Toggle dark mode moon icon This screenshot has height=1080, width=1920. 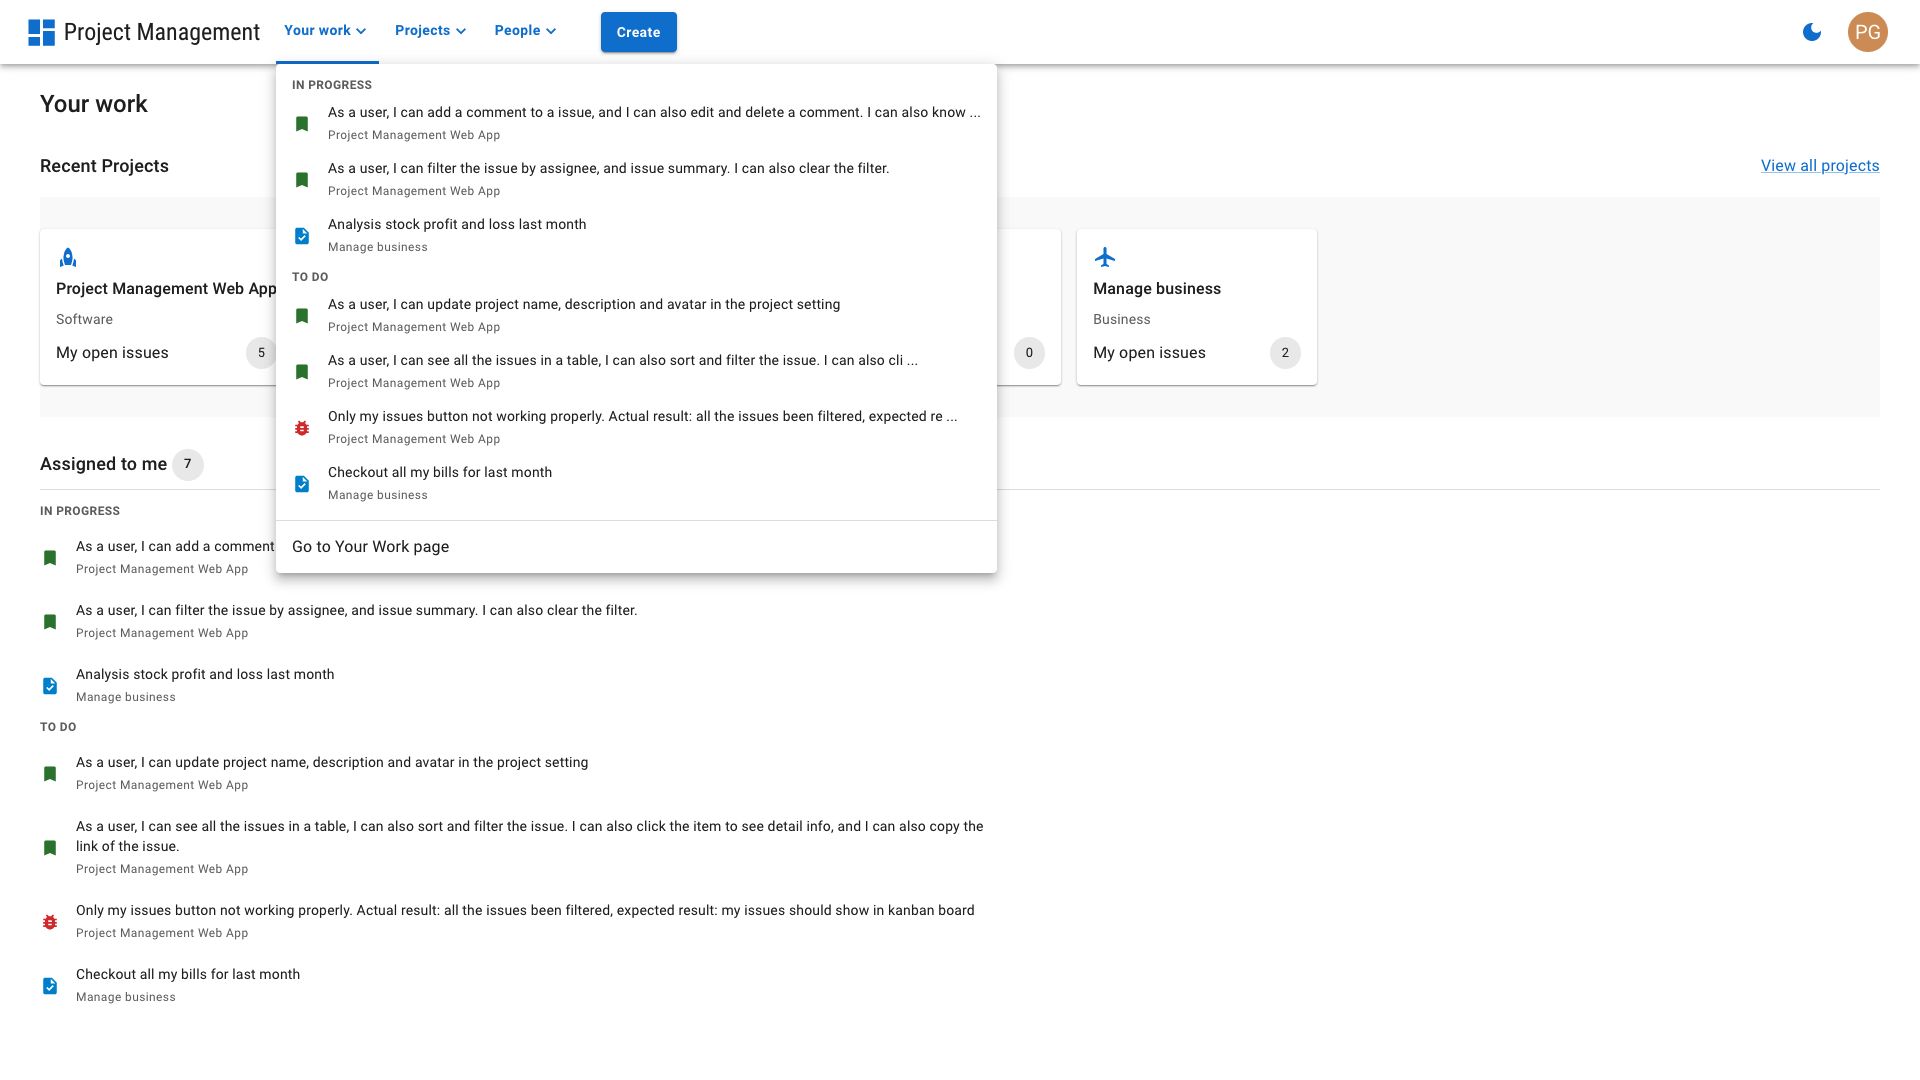(x=1812, y=32)
